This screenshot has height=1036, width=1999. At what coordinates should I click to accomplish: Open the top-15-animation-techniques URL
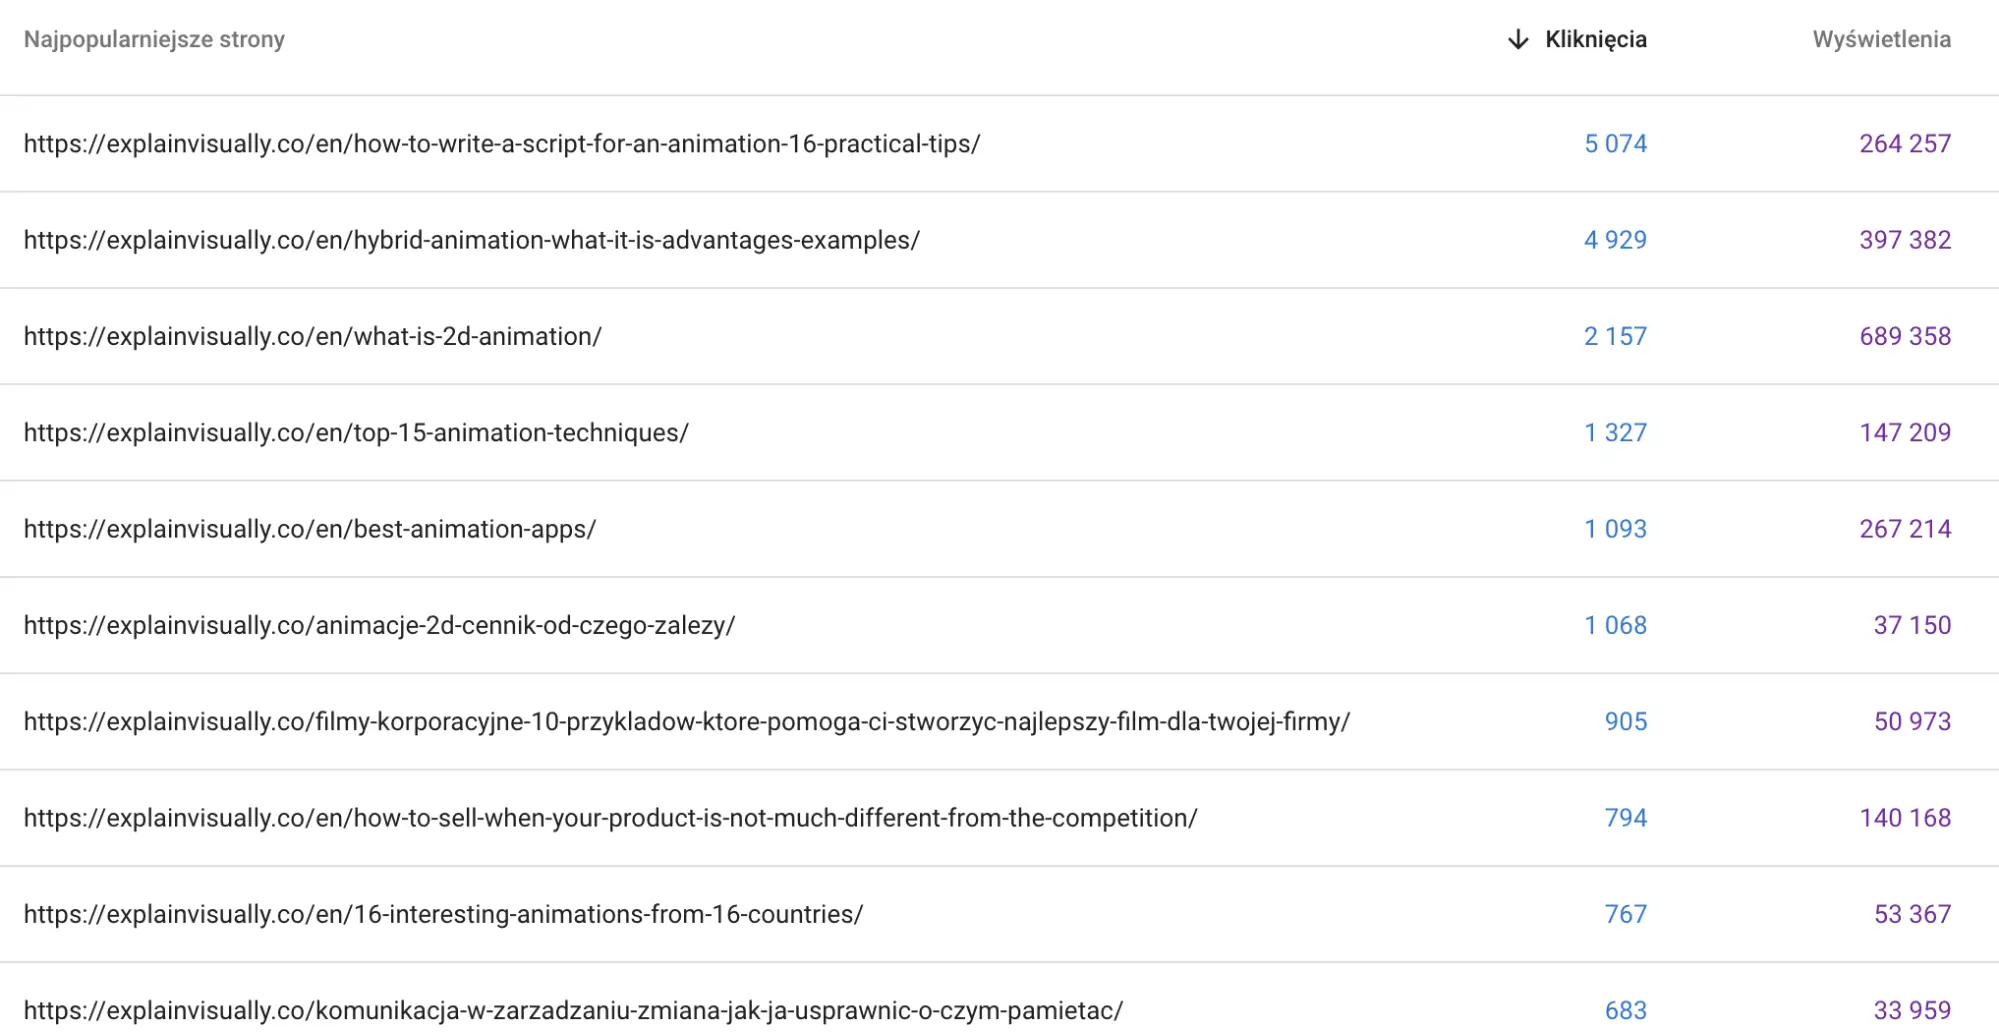coord(356,433)
